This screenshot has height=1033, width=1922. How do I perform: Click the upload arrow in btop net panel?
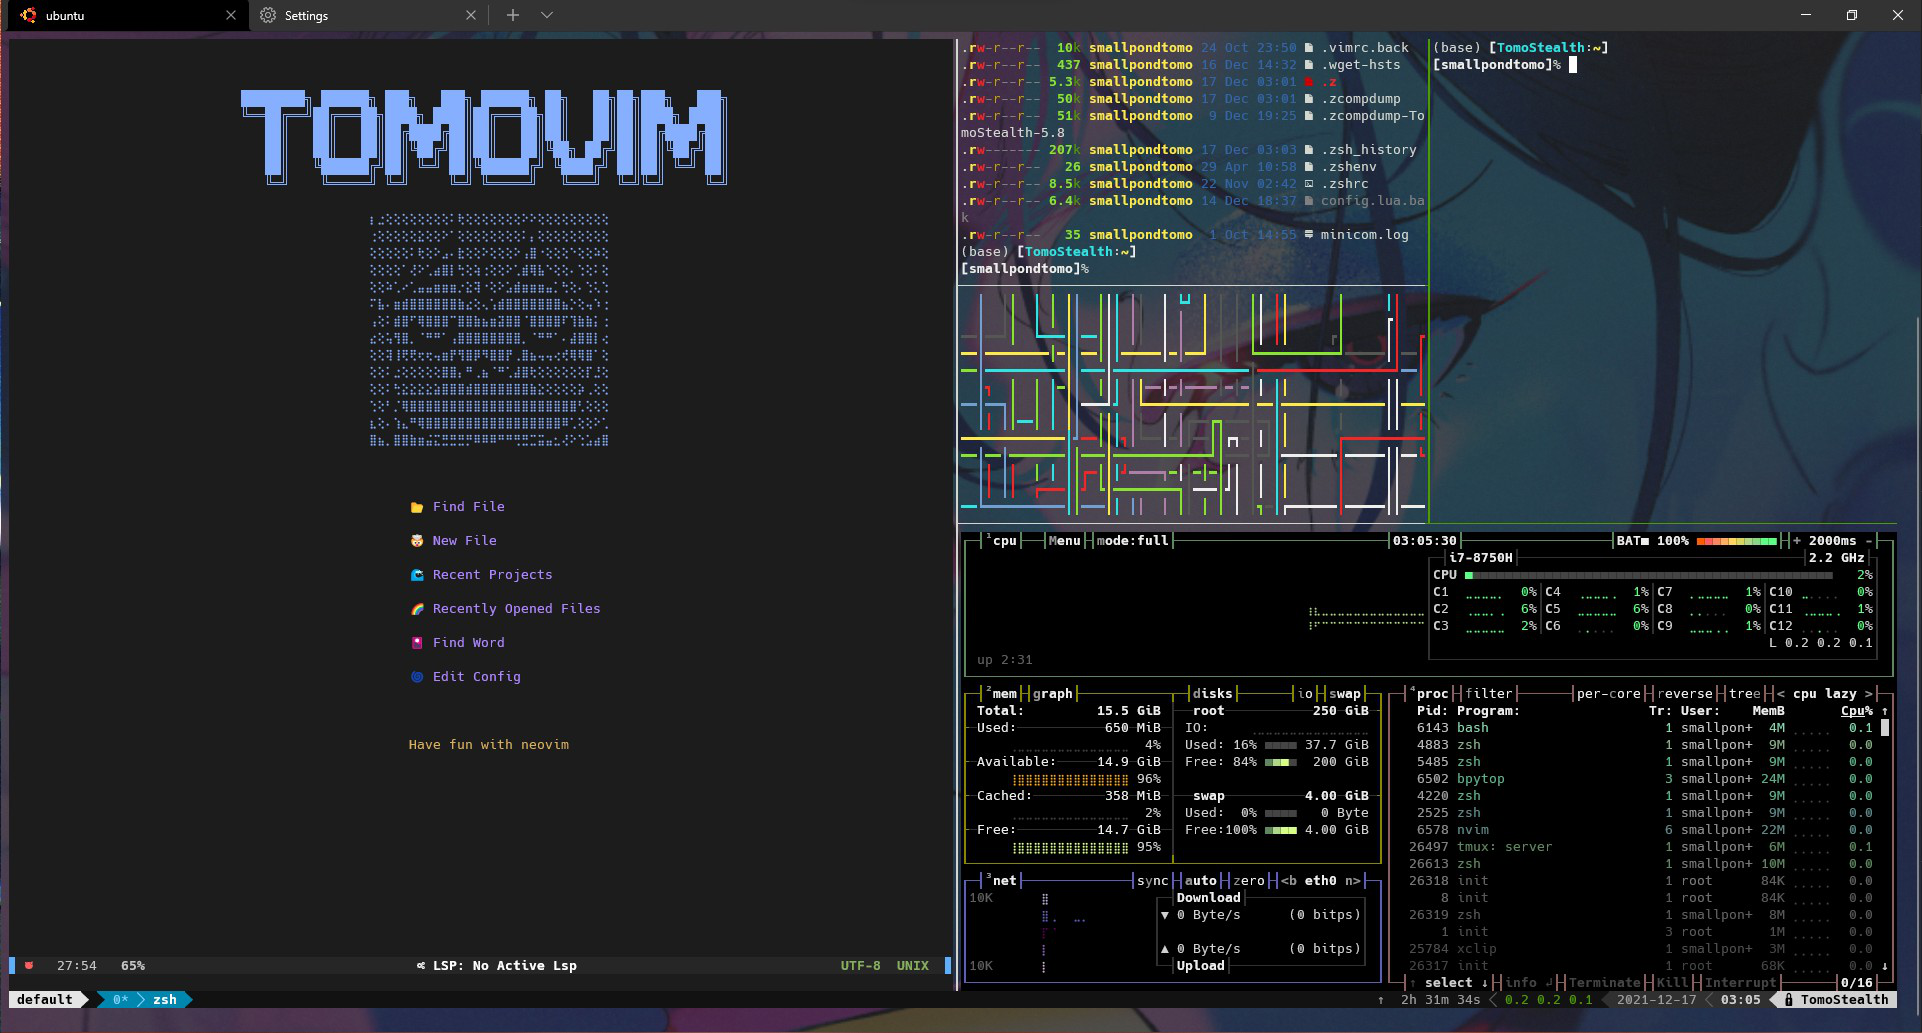click(x=1165, y=949)
